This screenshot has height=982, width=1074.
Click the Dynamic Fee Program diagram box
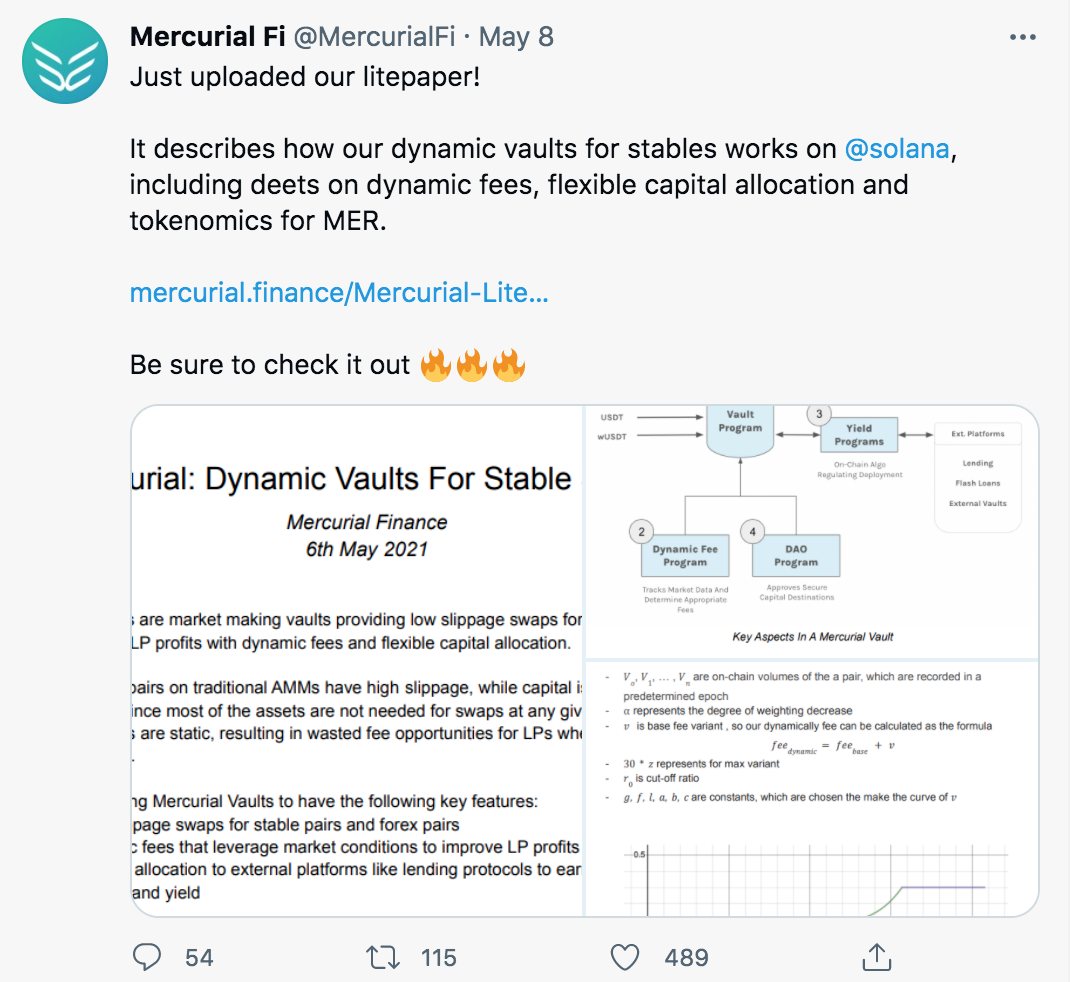coord(685,556)
